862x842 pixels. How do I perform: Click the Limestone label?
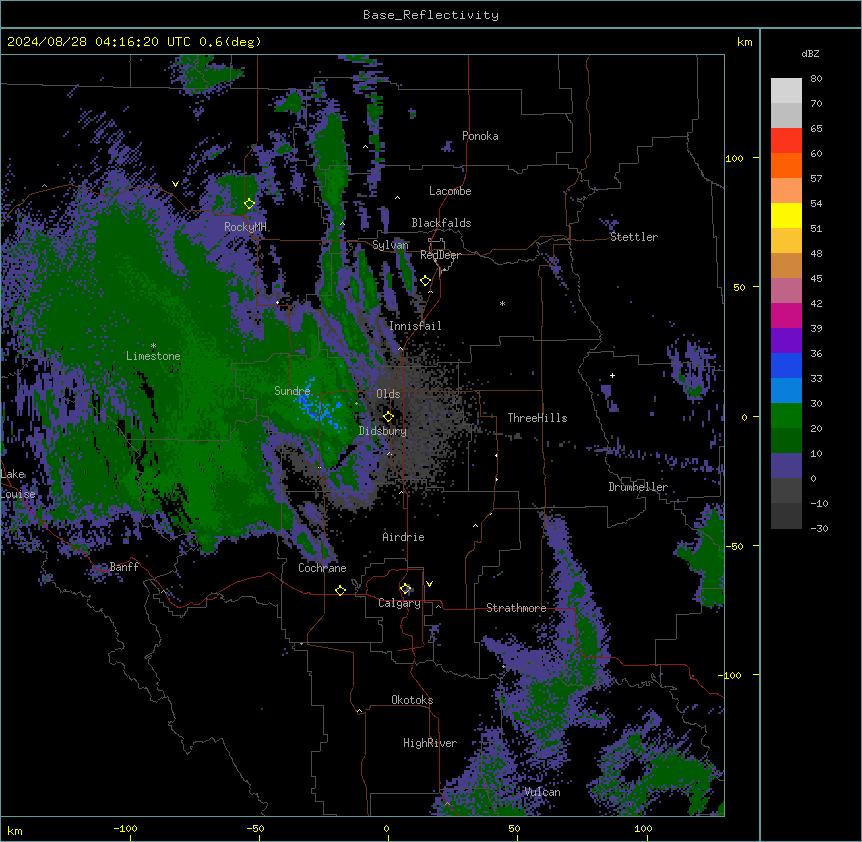pos(153,356)
